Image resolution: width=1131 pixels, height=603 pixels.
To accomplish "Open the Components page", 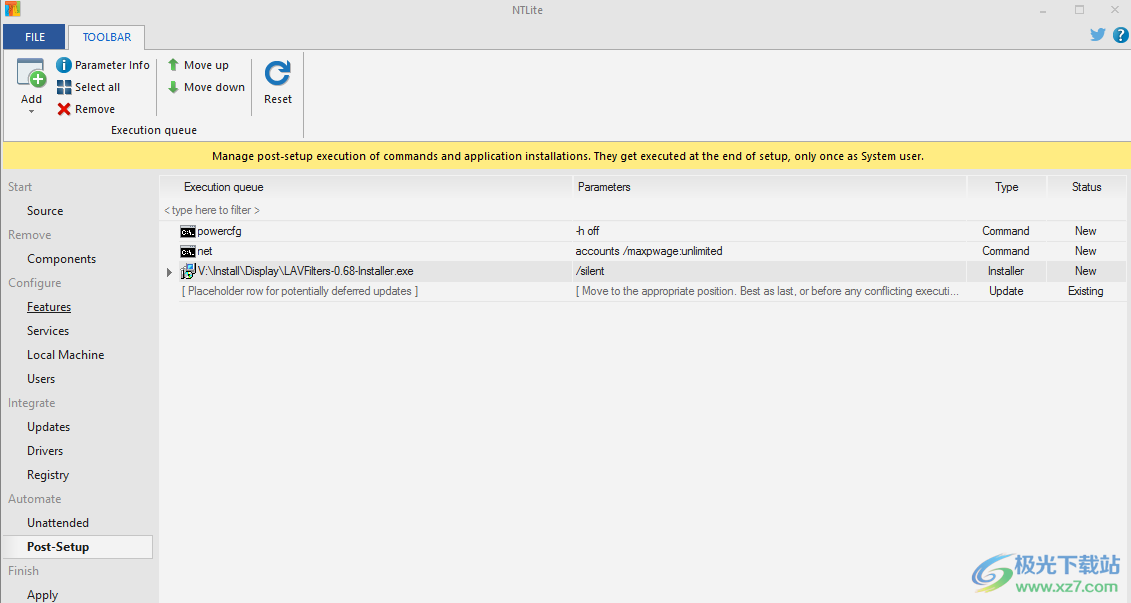I will click(x=61, y=259).
